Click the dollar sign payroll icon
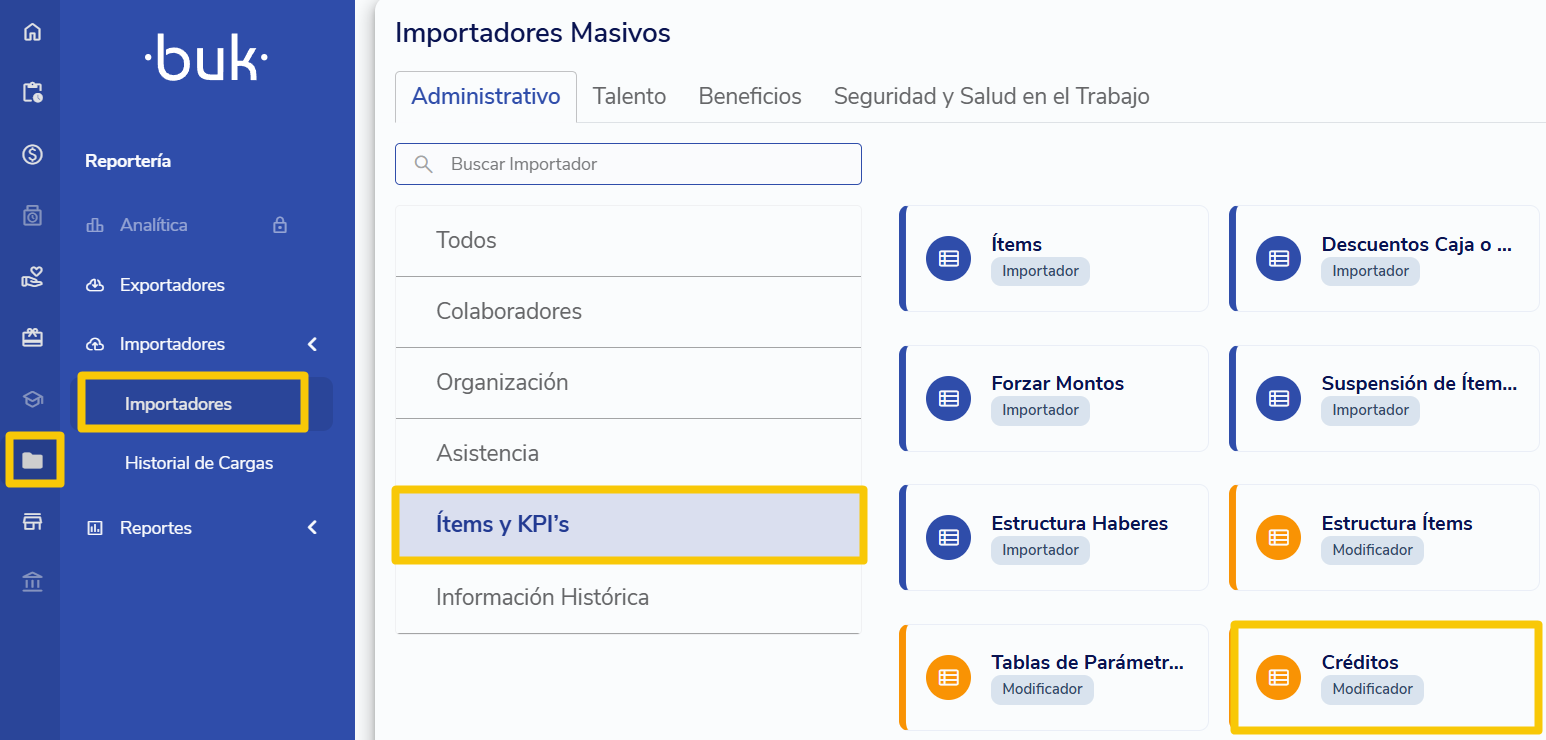 pos(32,154)
